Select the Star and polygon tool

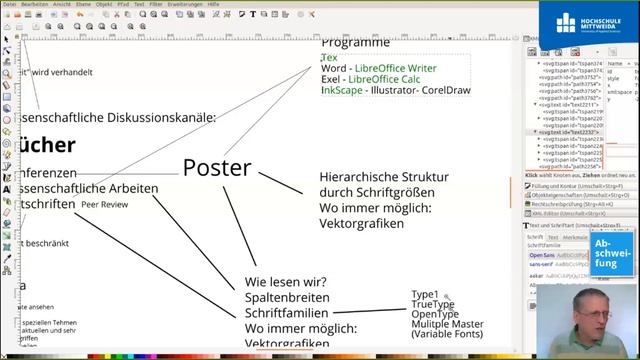pos(7,131)
